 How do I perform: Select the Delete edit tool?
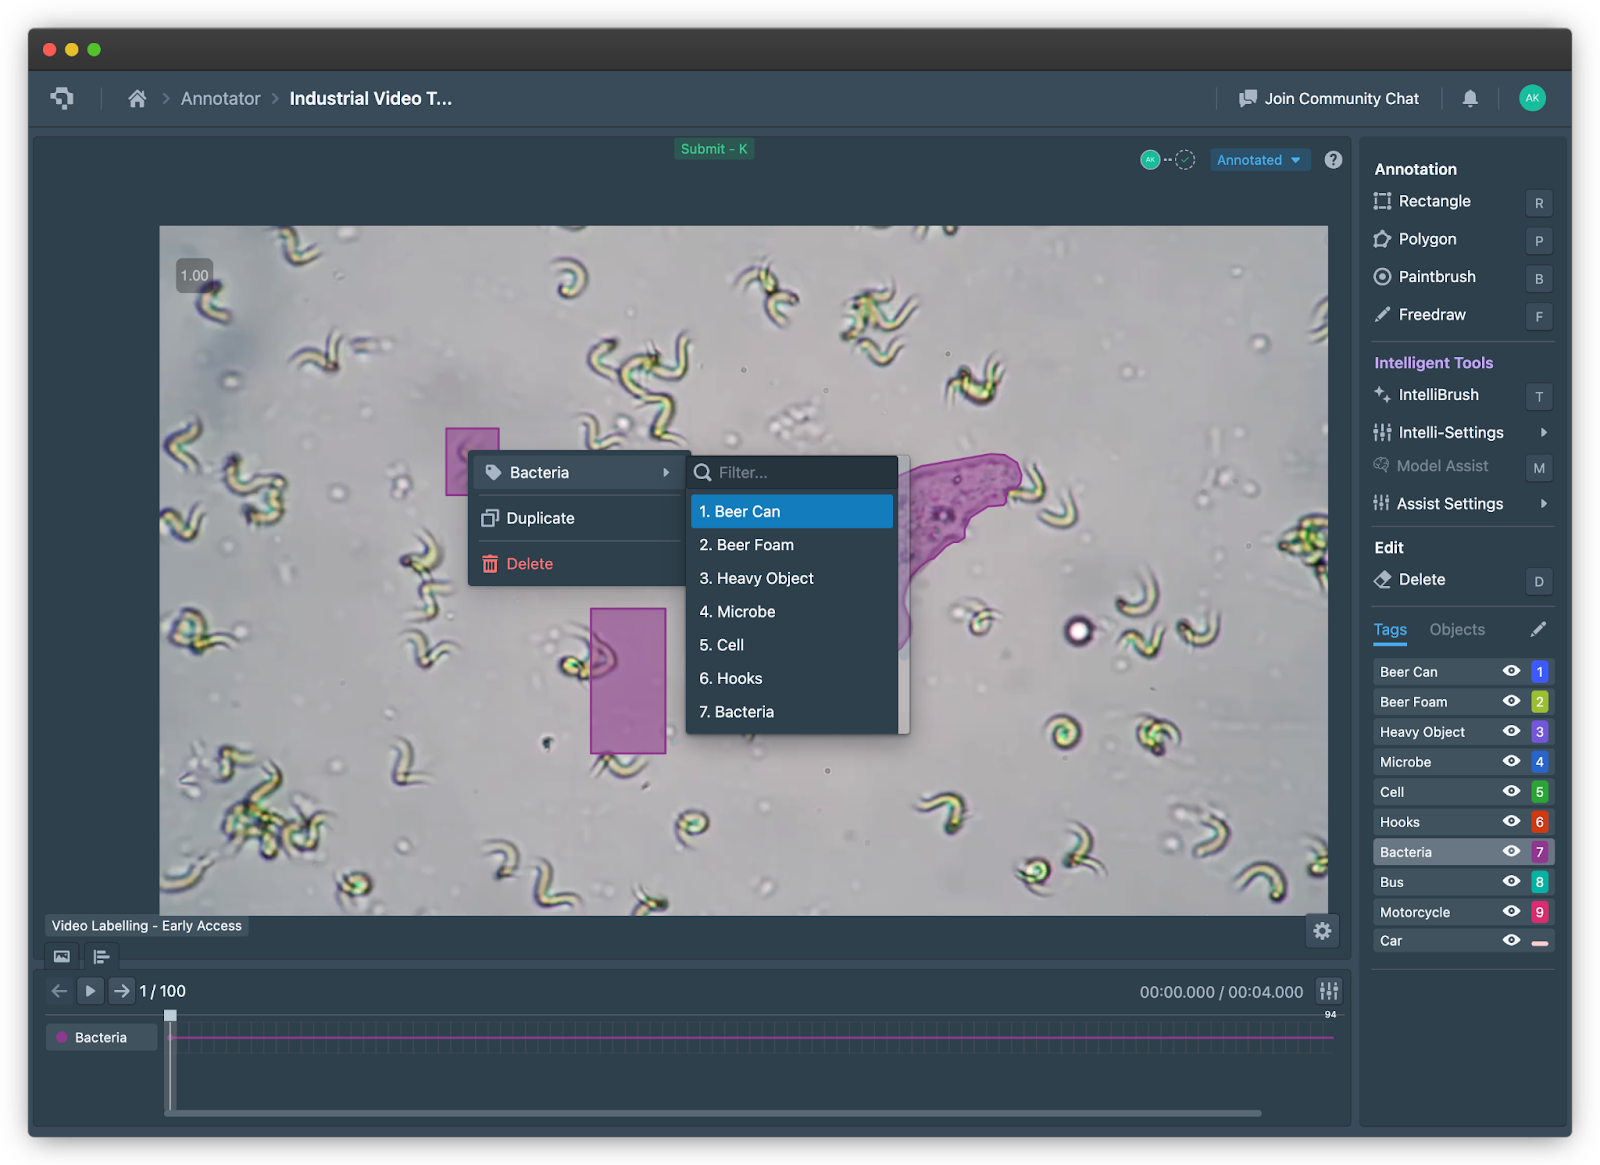click(x=1421, y=579)
